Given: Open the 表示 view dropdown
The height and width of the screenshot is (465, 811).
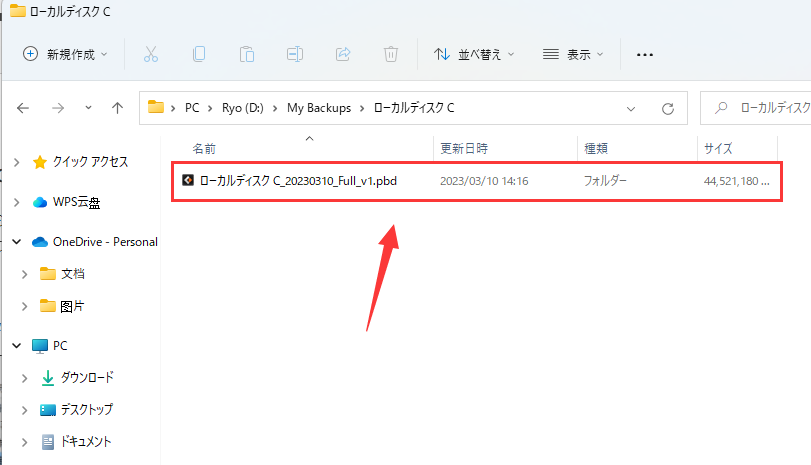Looking at the screenshot, I should [x=572, y=54].
